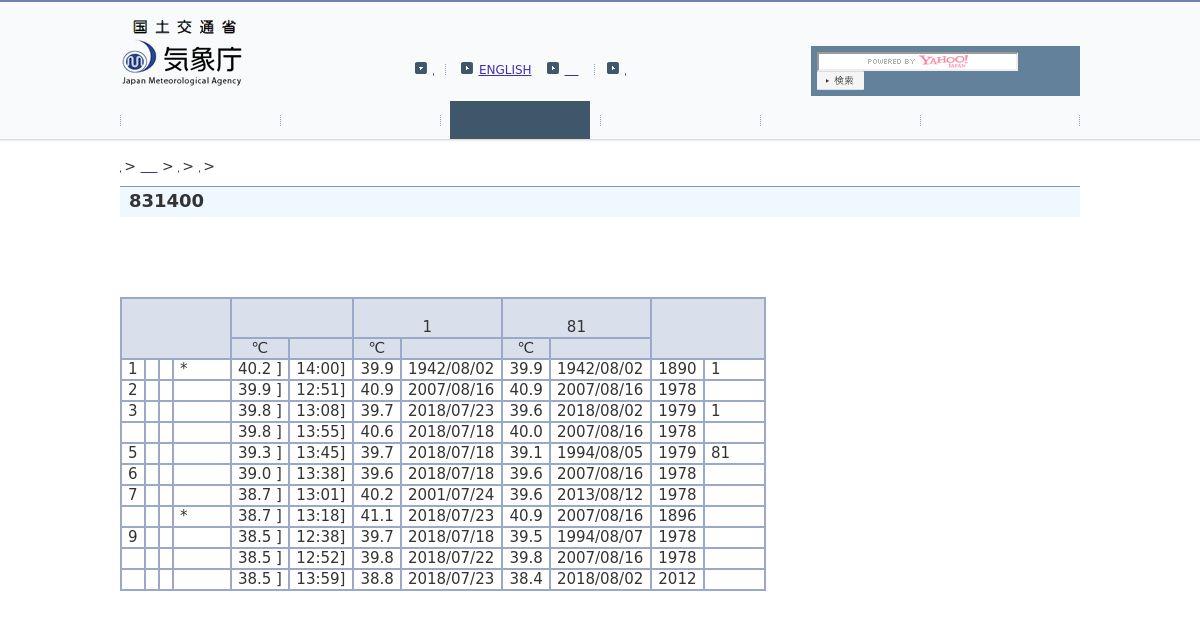Select the 39.3 ] temperature cell
This screenshot has width=1200, height=630.
click(x=260, y=453)
